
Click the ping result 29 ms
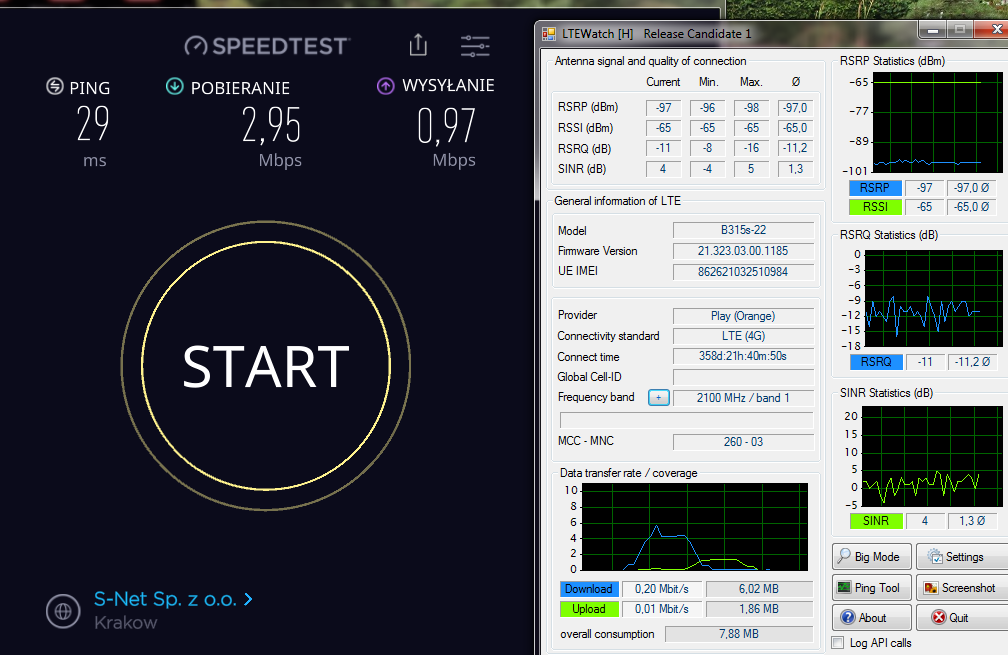(93, 124)
